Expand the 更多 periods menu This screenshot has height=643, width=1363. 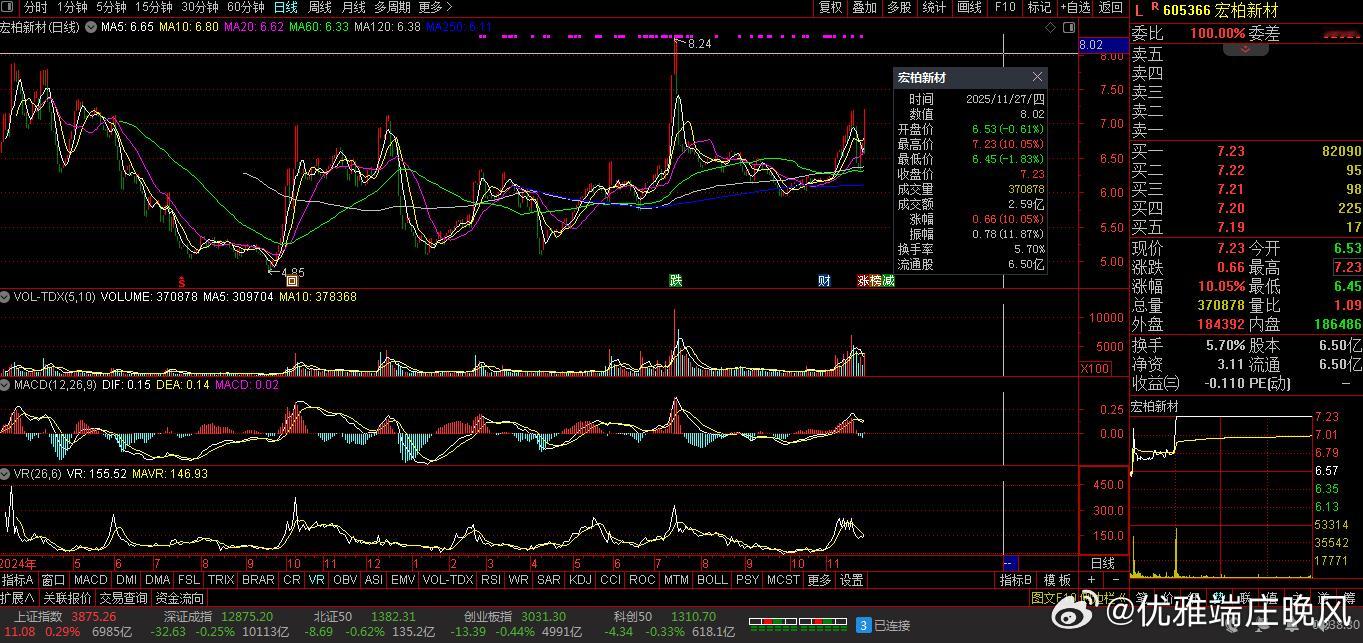tap(432, 7)
